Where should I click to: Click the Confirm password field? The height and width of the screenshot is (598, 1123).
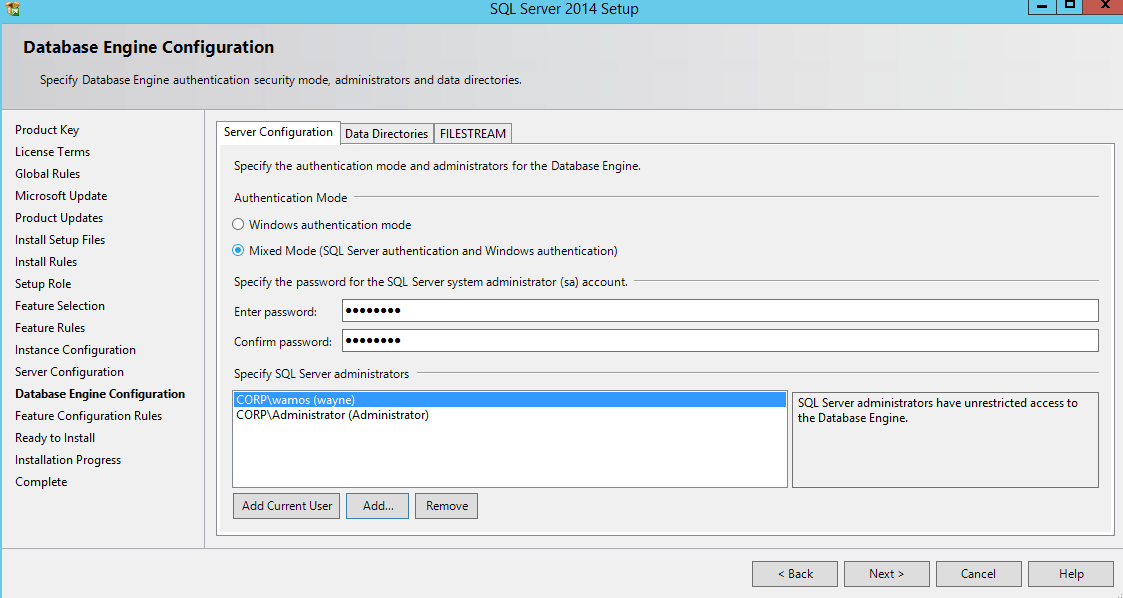(x=719, y=341)
